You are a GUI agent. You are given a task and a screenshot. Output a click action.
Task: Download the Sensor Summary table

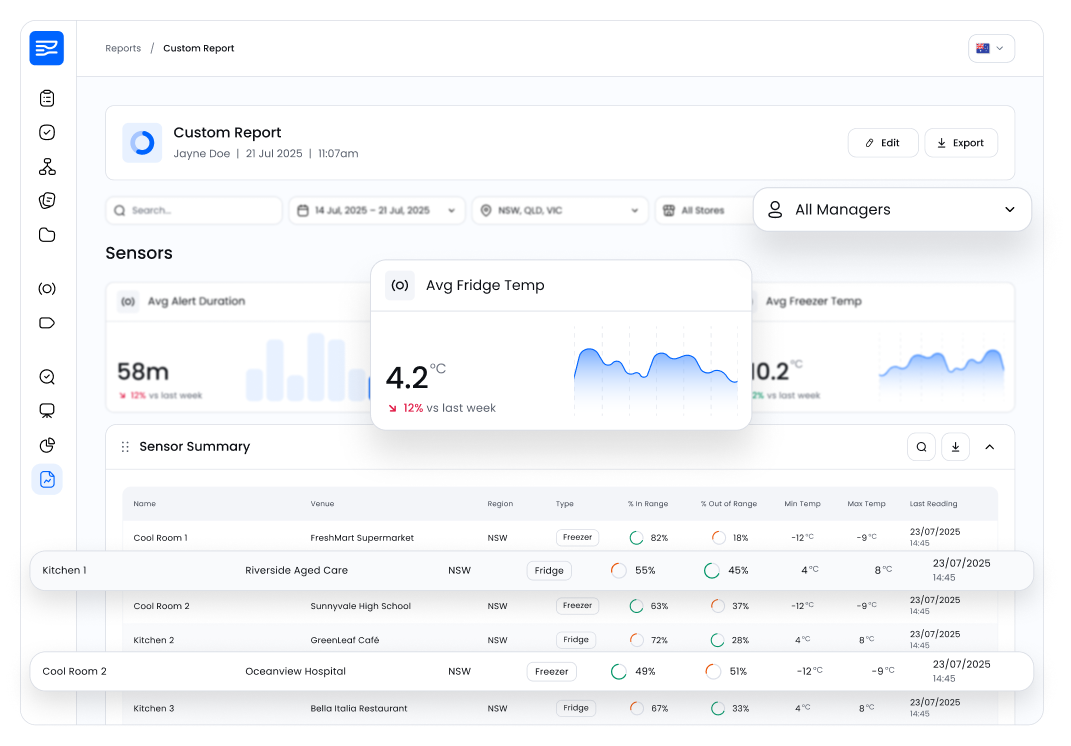(955, 447)
